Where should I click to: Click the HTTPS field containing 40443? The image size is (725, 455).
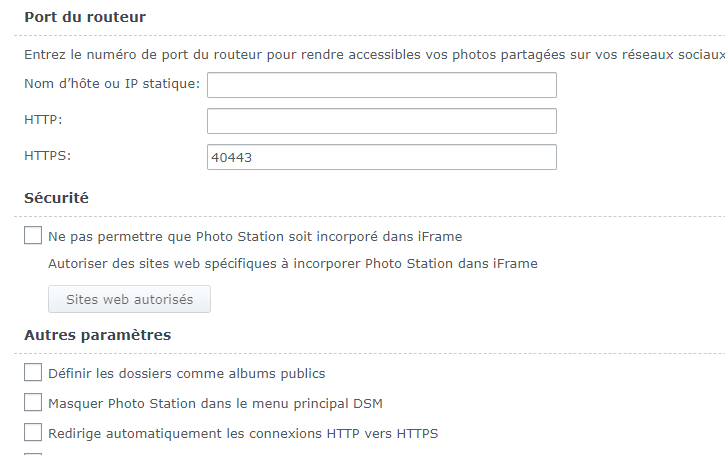point(381,157)
